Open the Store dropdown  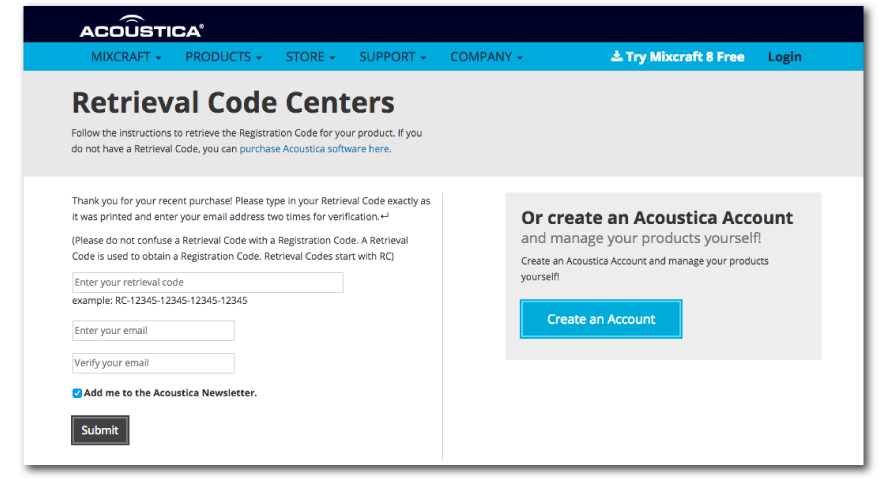310,57
